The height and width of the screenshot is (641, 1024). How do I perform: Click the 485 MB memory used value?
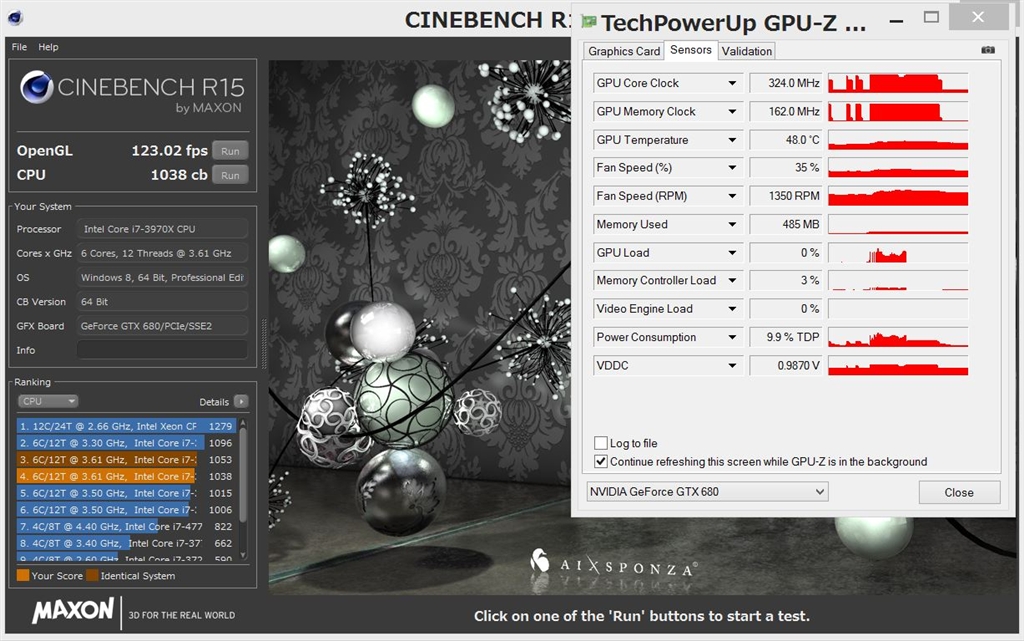(x=786, y=225)
